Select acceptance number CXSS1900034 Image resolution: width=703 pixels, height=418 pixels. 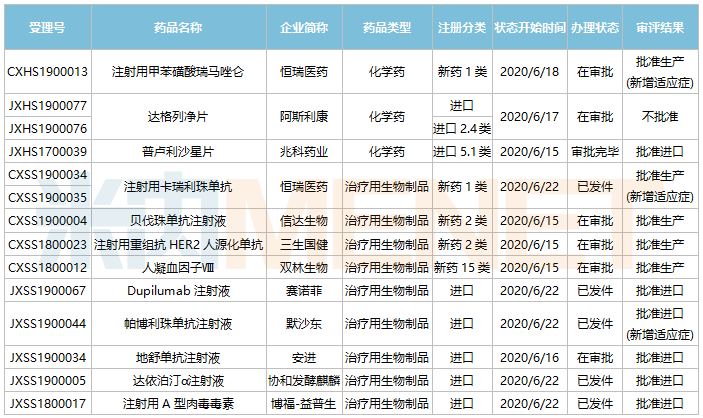point(48,174)
